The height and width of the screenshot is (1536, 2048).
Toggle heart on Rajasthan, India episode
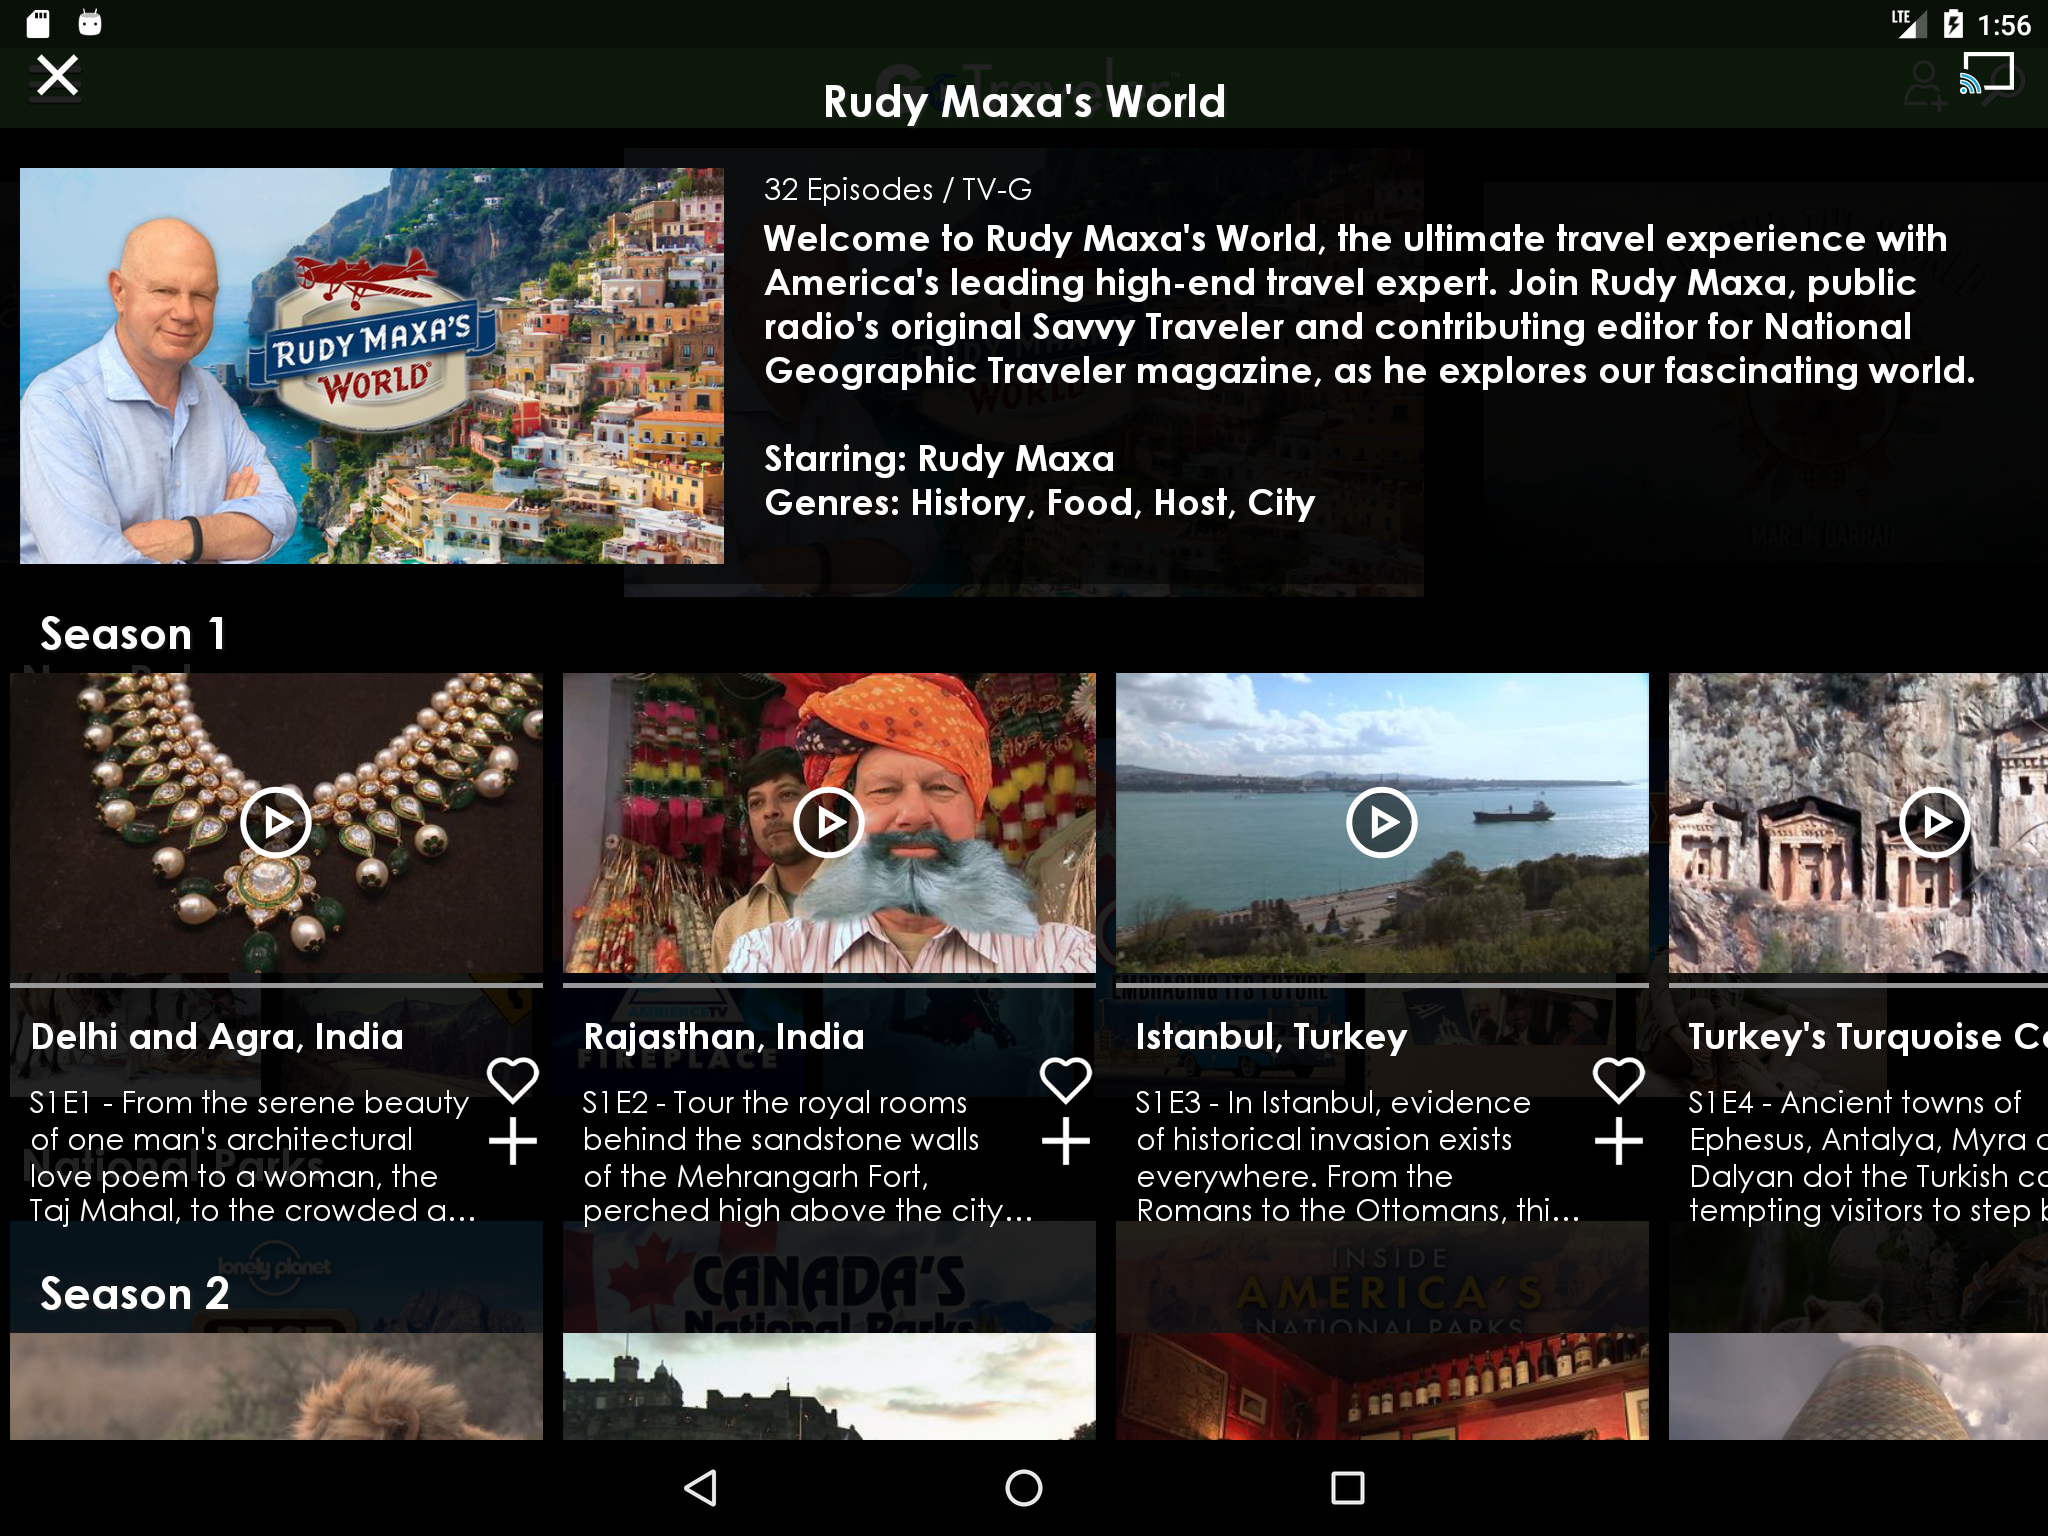pyautogui.click(x=1066, y=1080)
